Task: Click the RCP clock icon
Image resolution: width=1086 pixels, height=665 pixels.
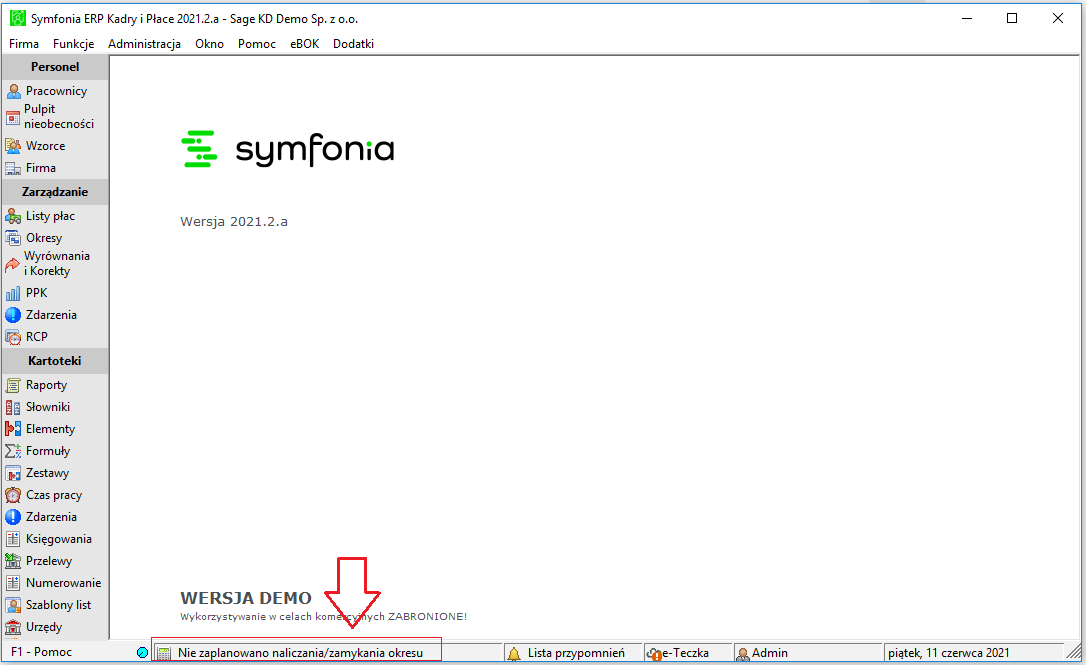Action: pyautogui.click(x=13, y=337)
